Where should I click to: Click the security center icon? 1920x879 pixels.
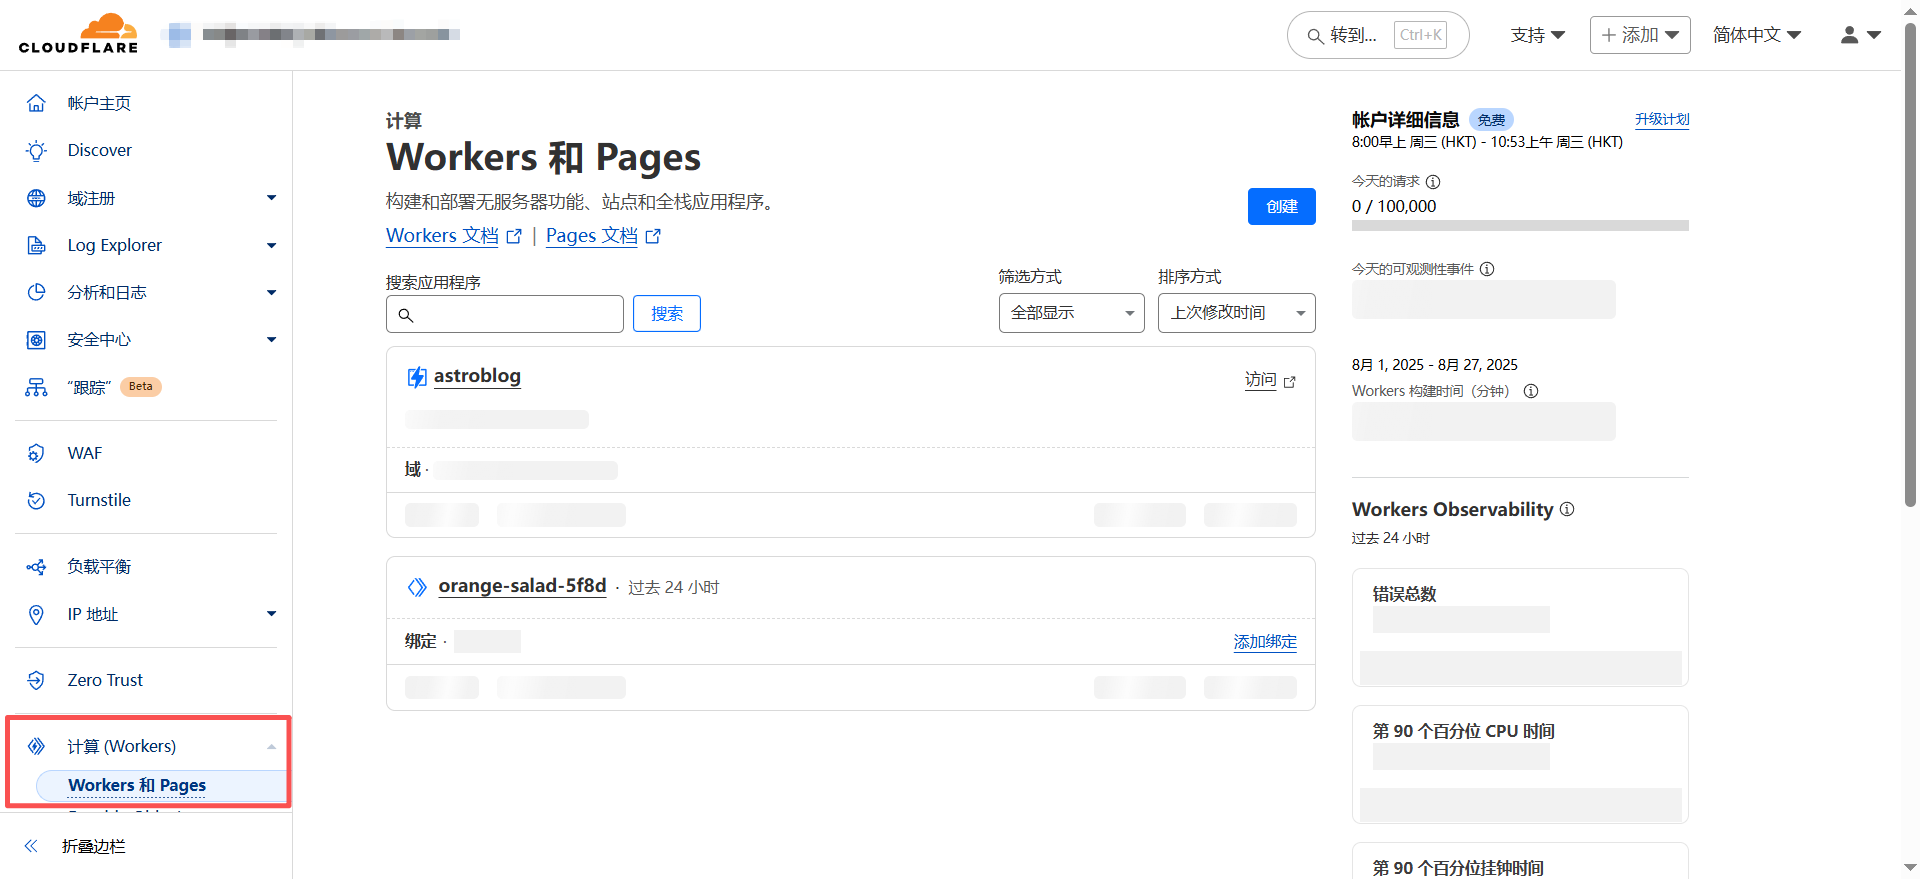pos(36,340)
